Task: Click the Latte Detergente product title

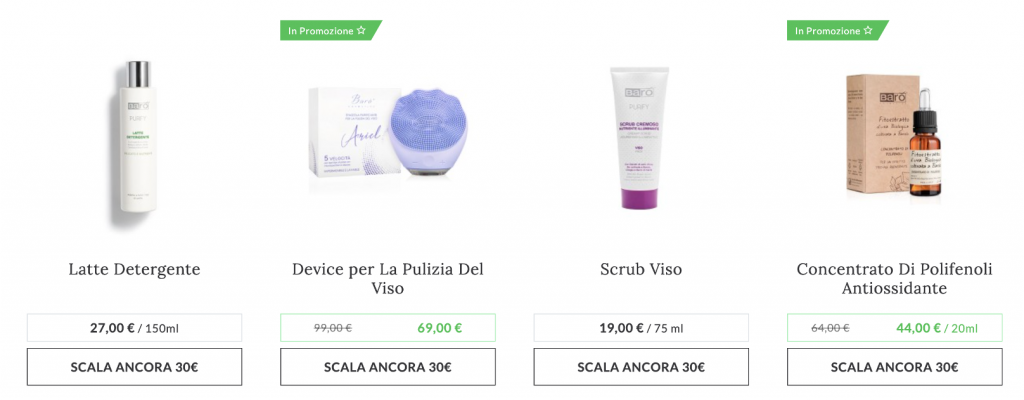Action: point(135,269)
